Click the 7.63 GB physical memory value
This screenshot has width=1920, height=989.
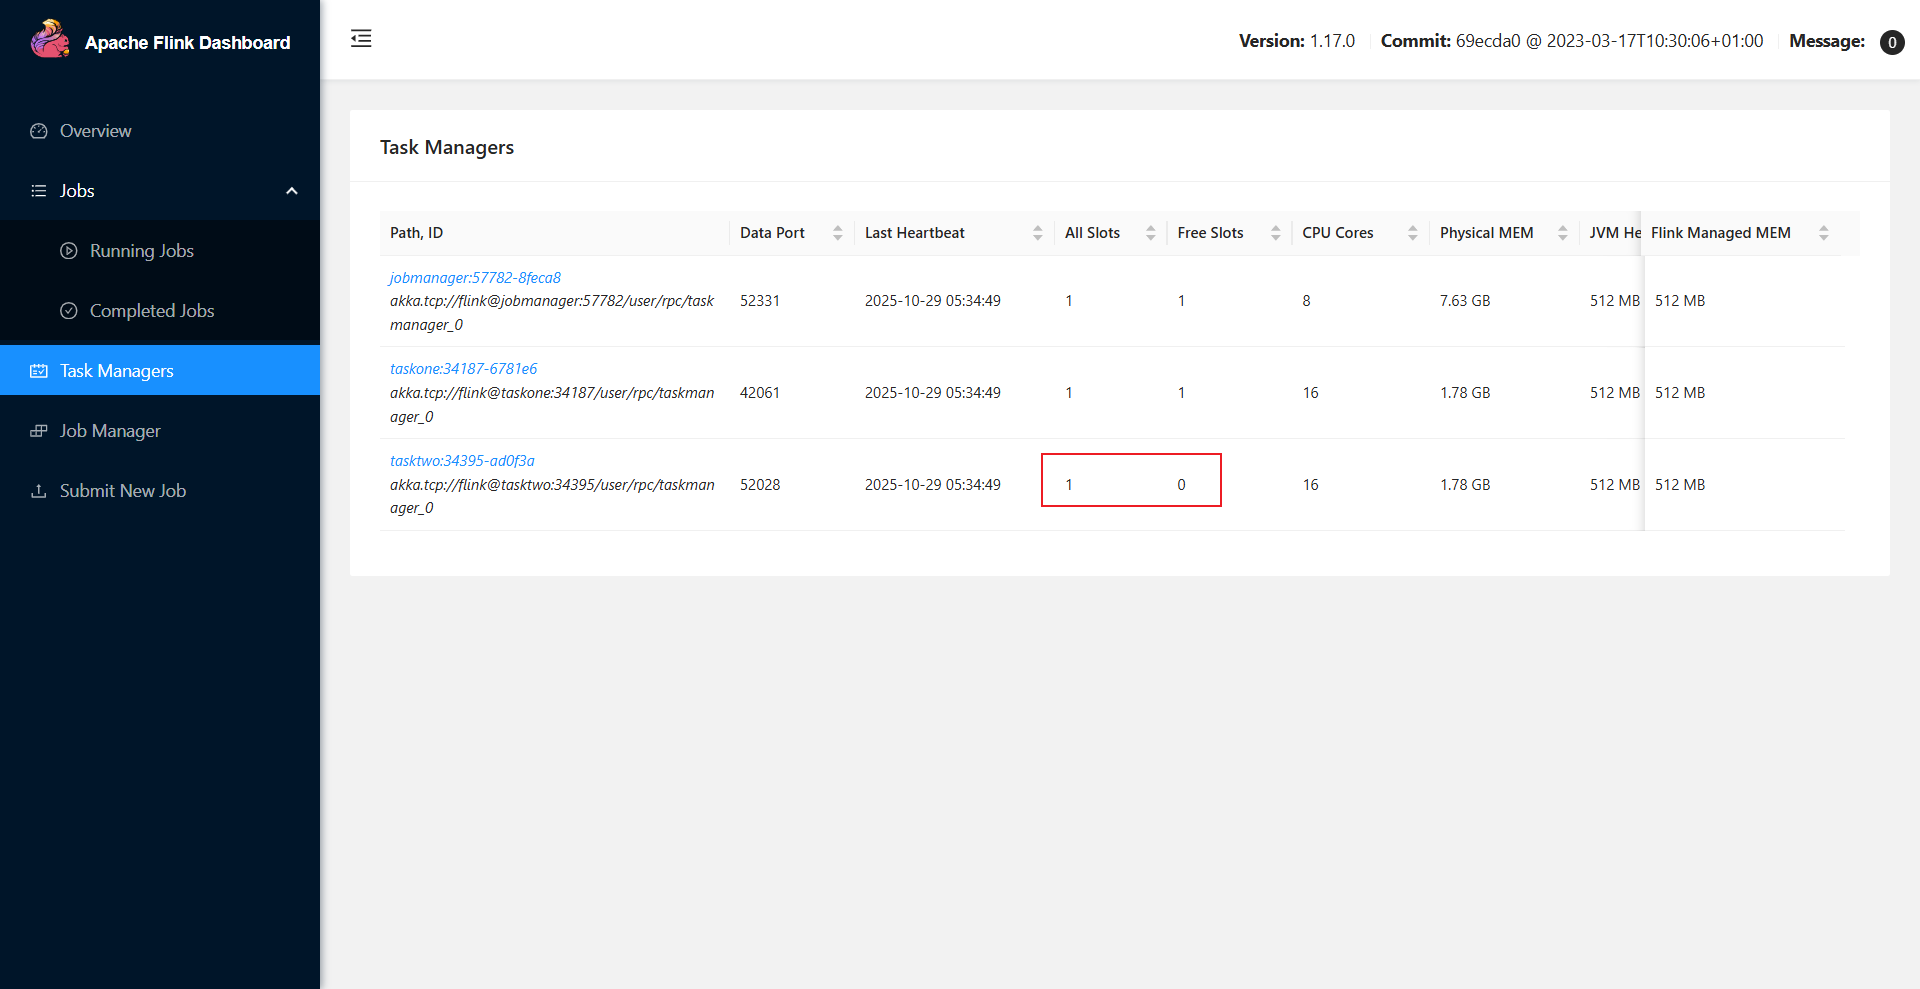coord(1465,301)
